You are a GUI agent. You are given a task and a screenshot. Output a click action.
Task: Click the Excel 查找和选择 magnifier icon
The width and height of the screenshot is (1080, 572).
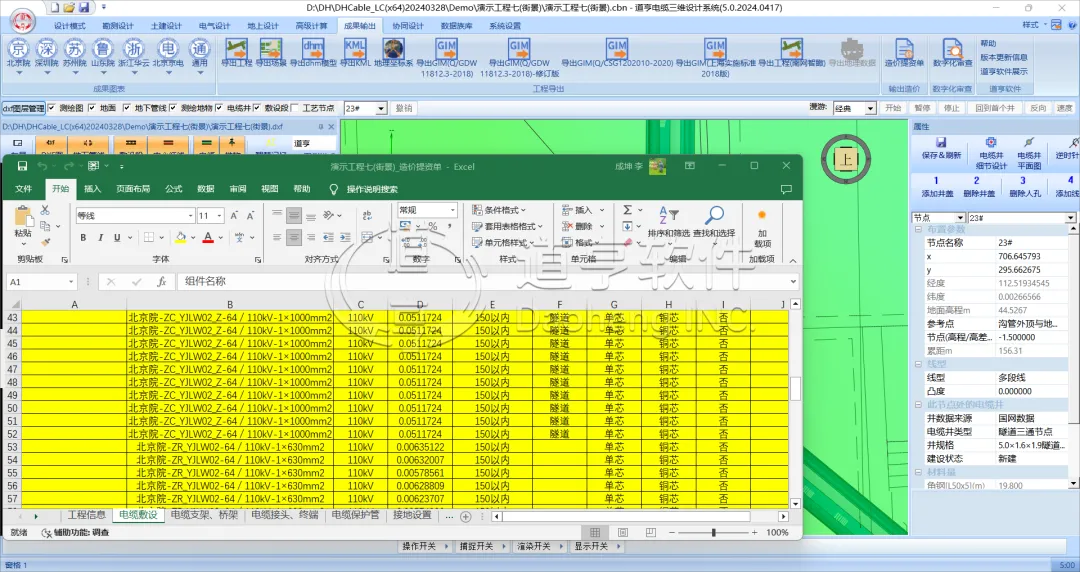click(714, 217)
